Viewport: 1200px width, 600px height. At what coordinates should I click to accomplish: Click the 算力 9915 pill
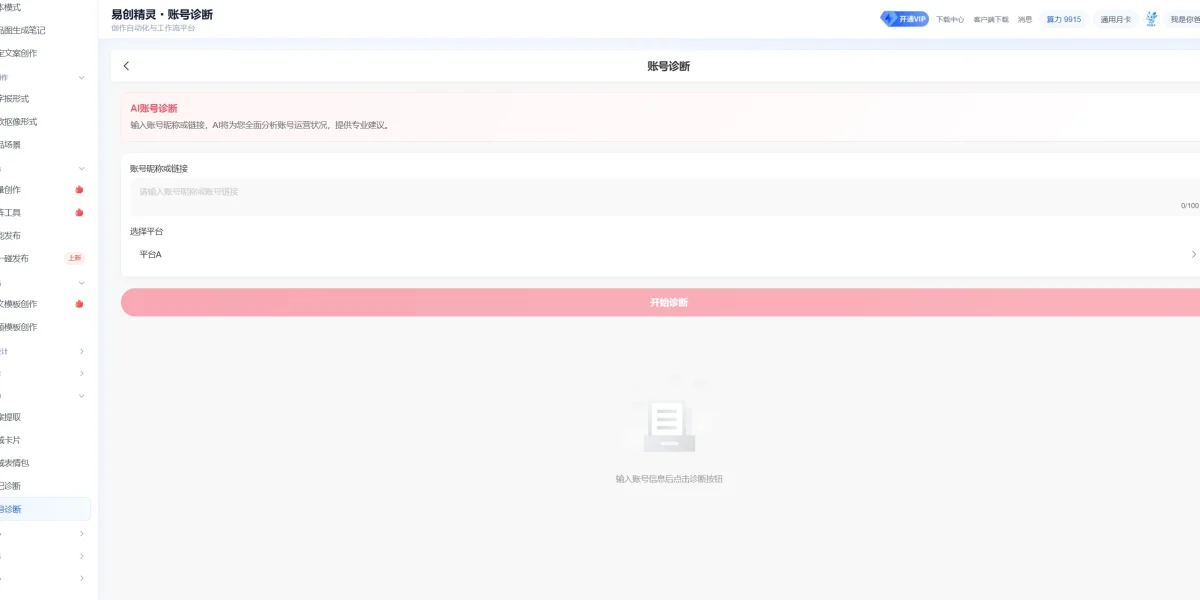[x=1064, y=19]
